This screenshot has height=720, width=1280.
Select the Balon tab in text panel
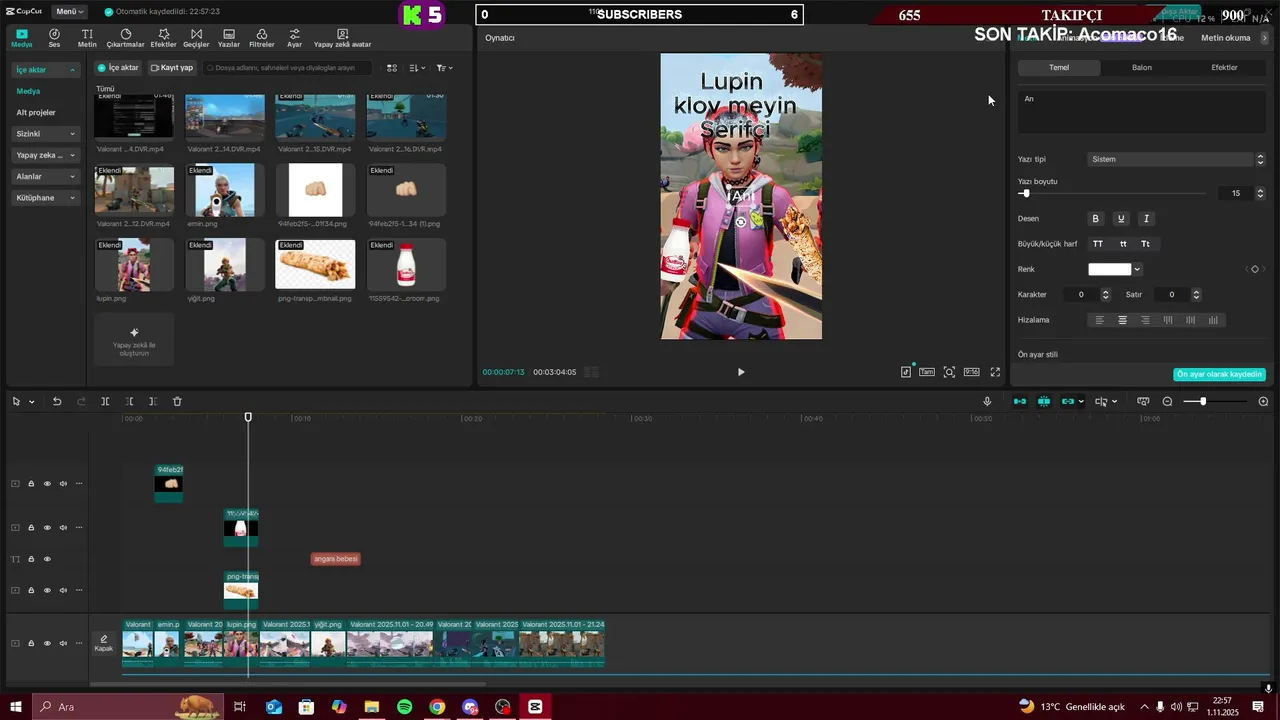click(x=1141, y=68)
